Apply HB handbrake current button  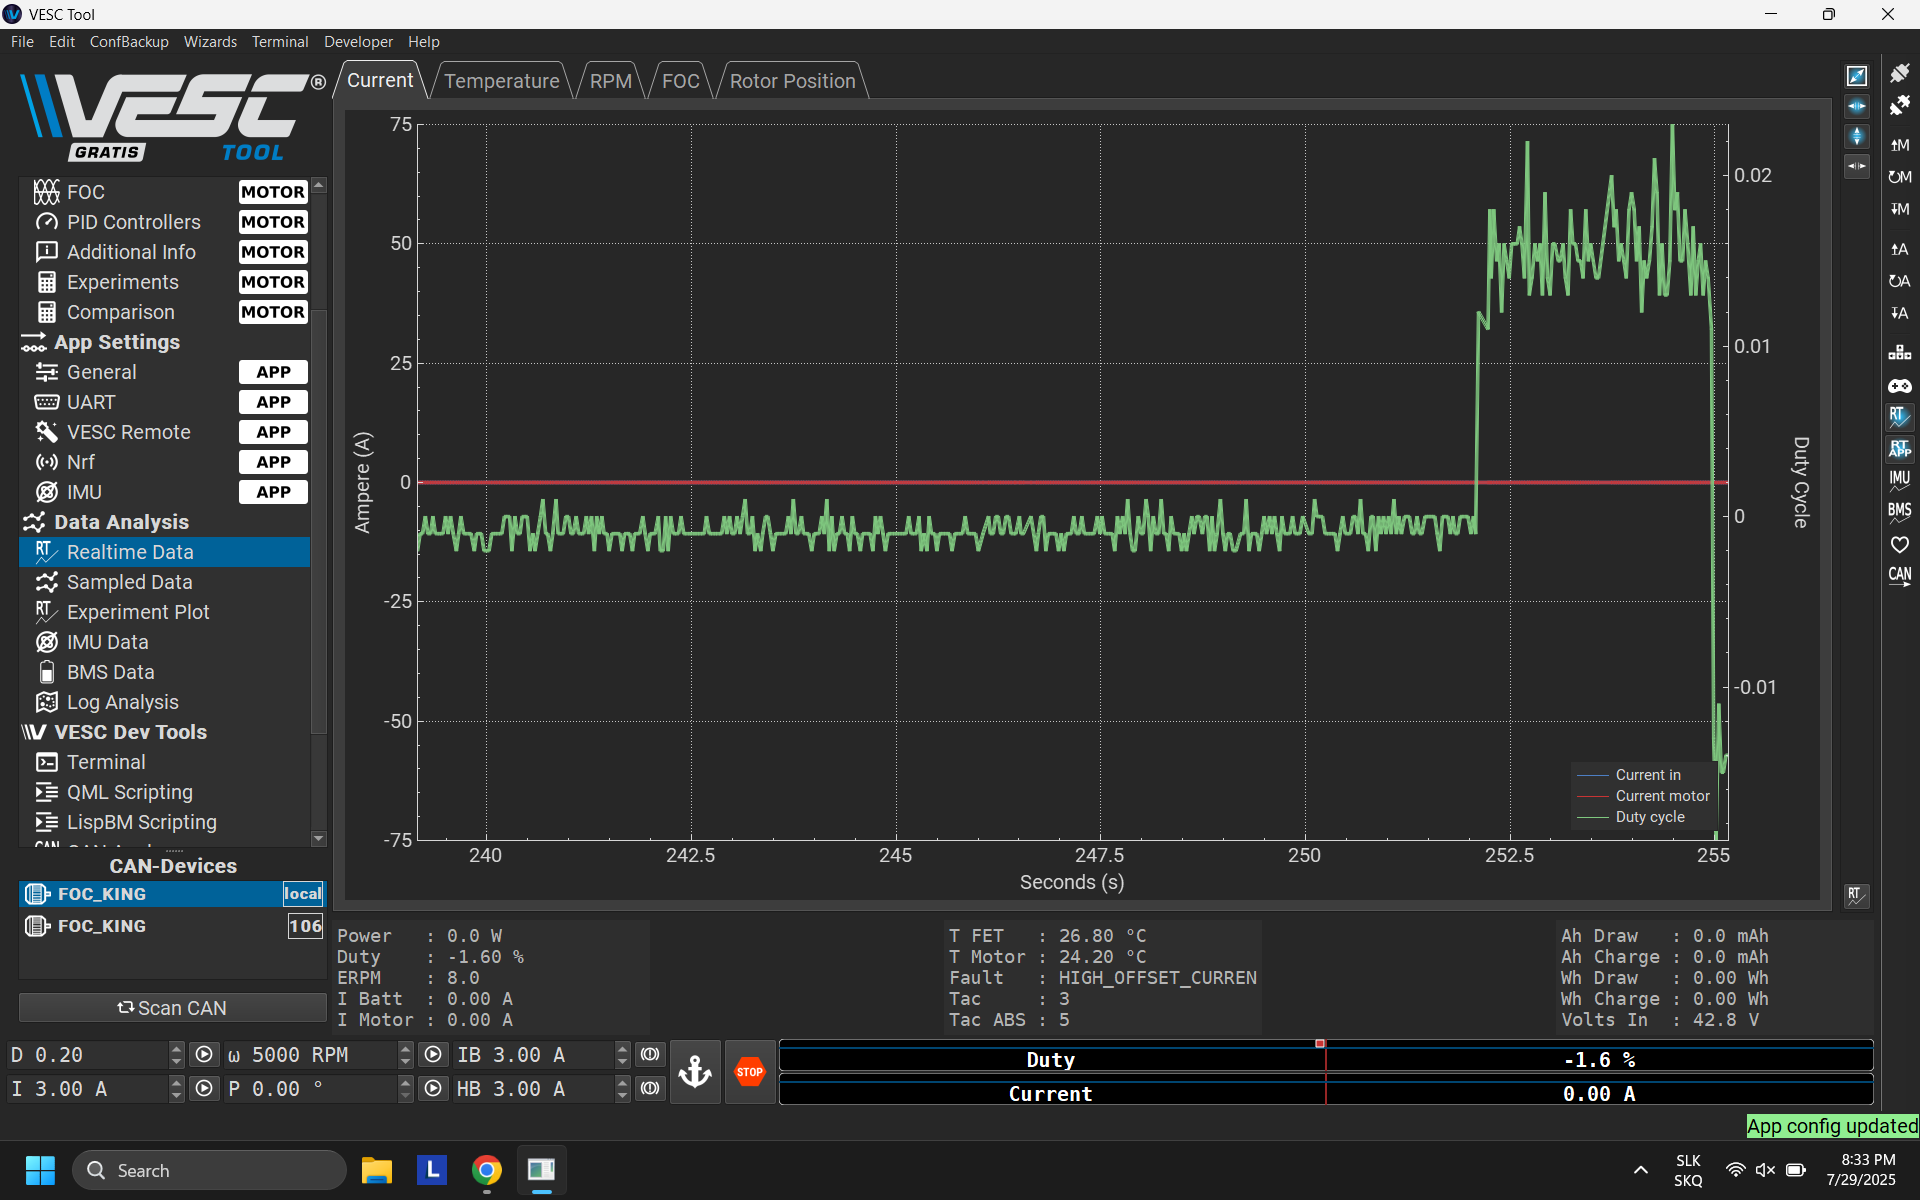pyautogui.click(x=650, y=1089)
